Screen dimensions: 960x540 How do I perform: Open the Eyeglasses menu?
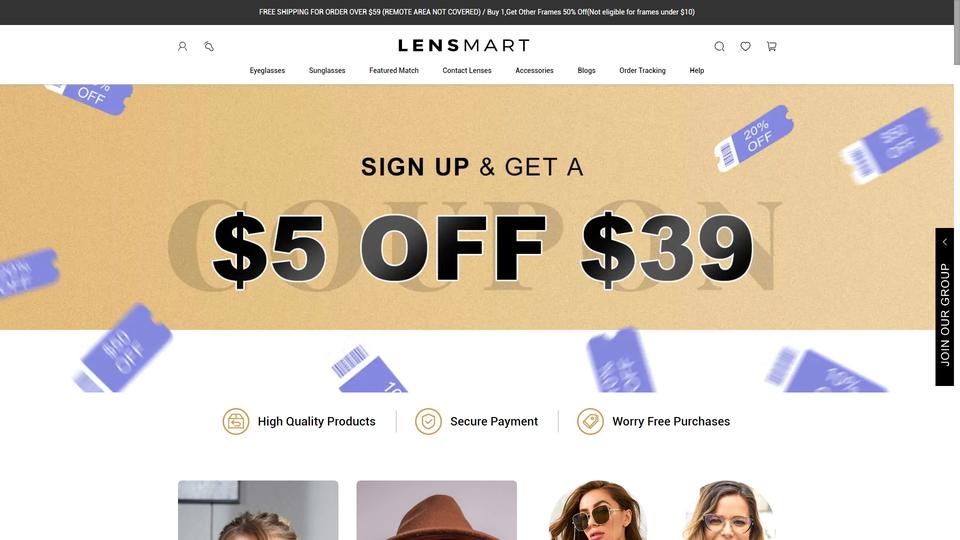[267, 70]
